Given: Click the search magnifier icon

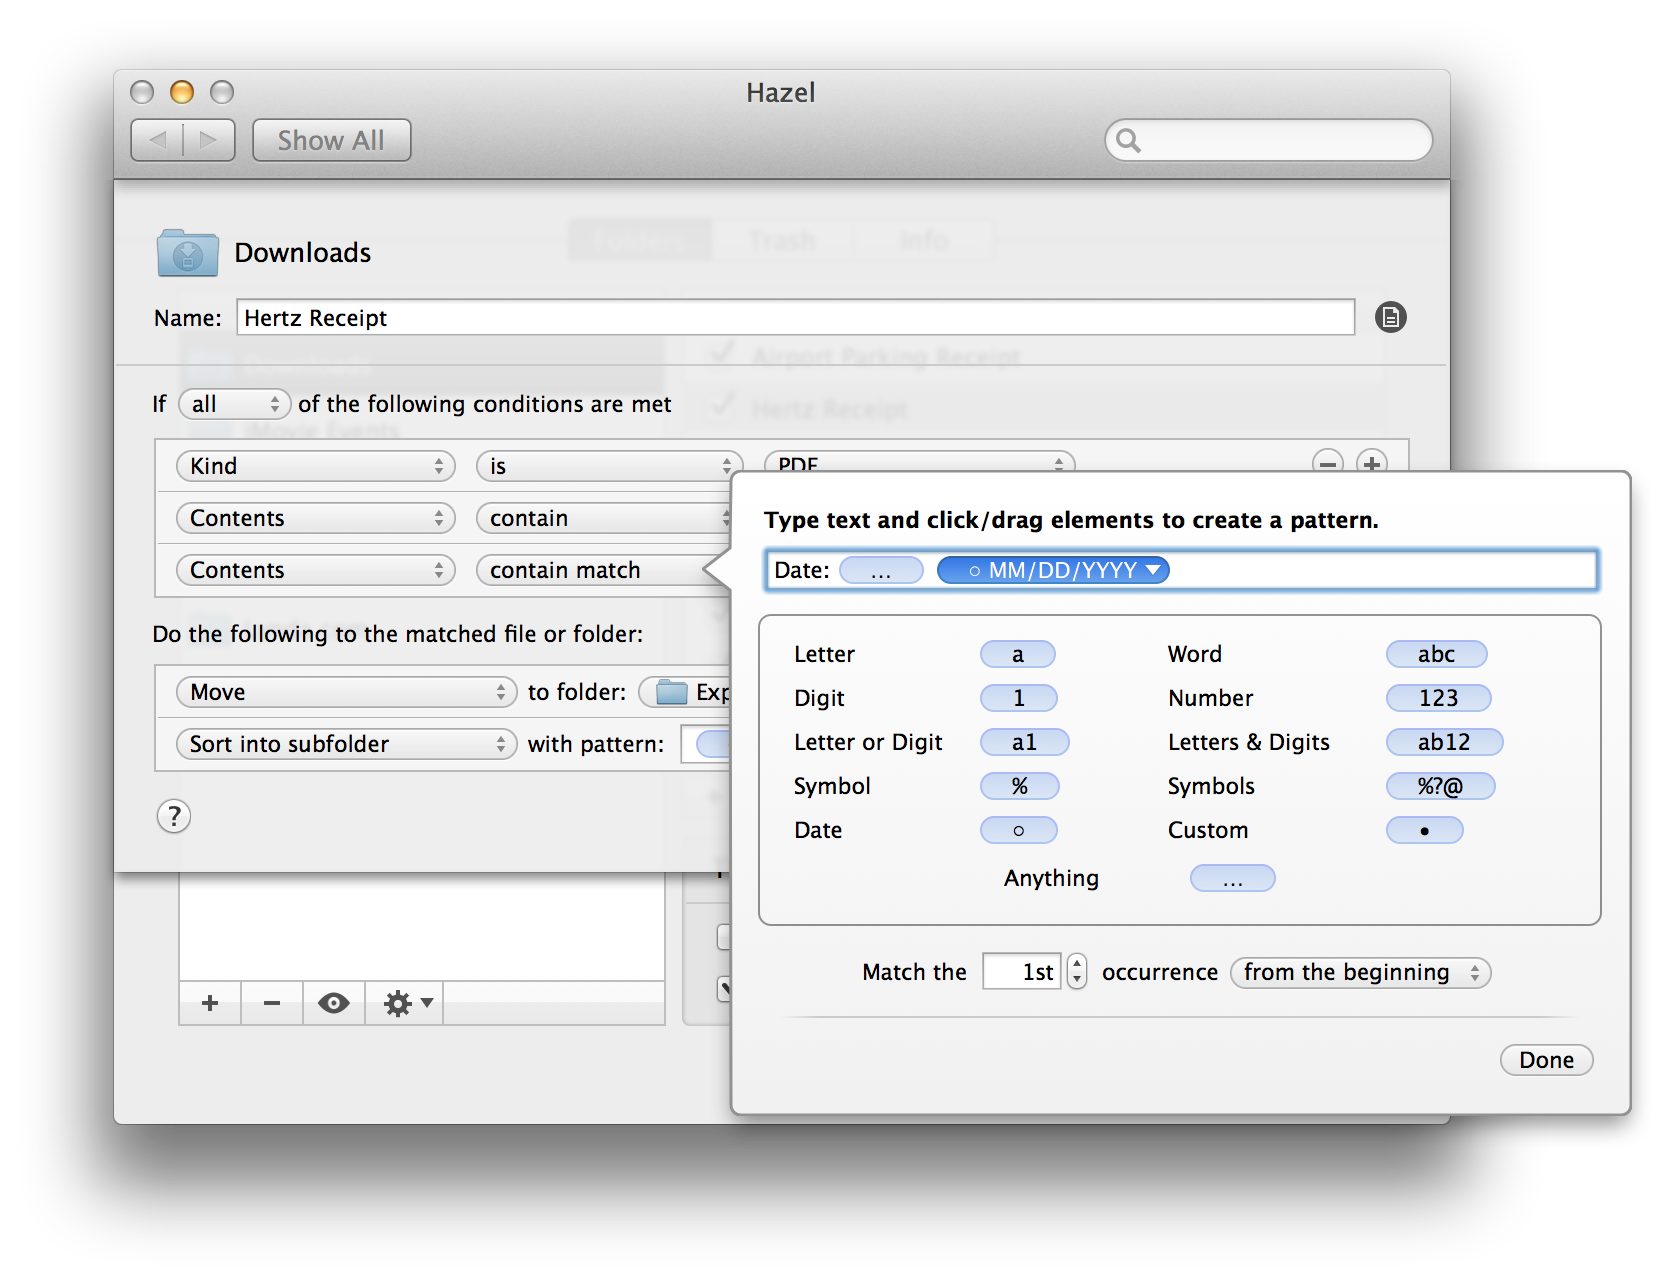Looking at the screenshot, I should point(1128,140).
